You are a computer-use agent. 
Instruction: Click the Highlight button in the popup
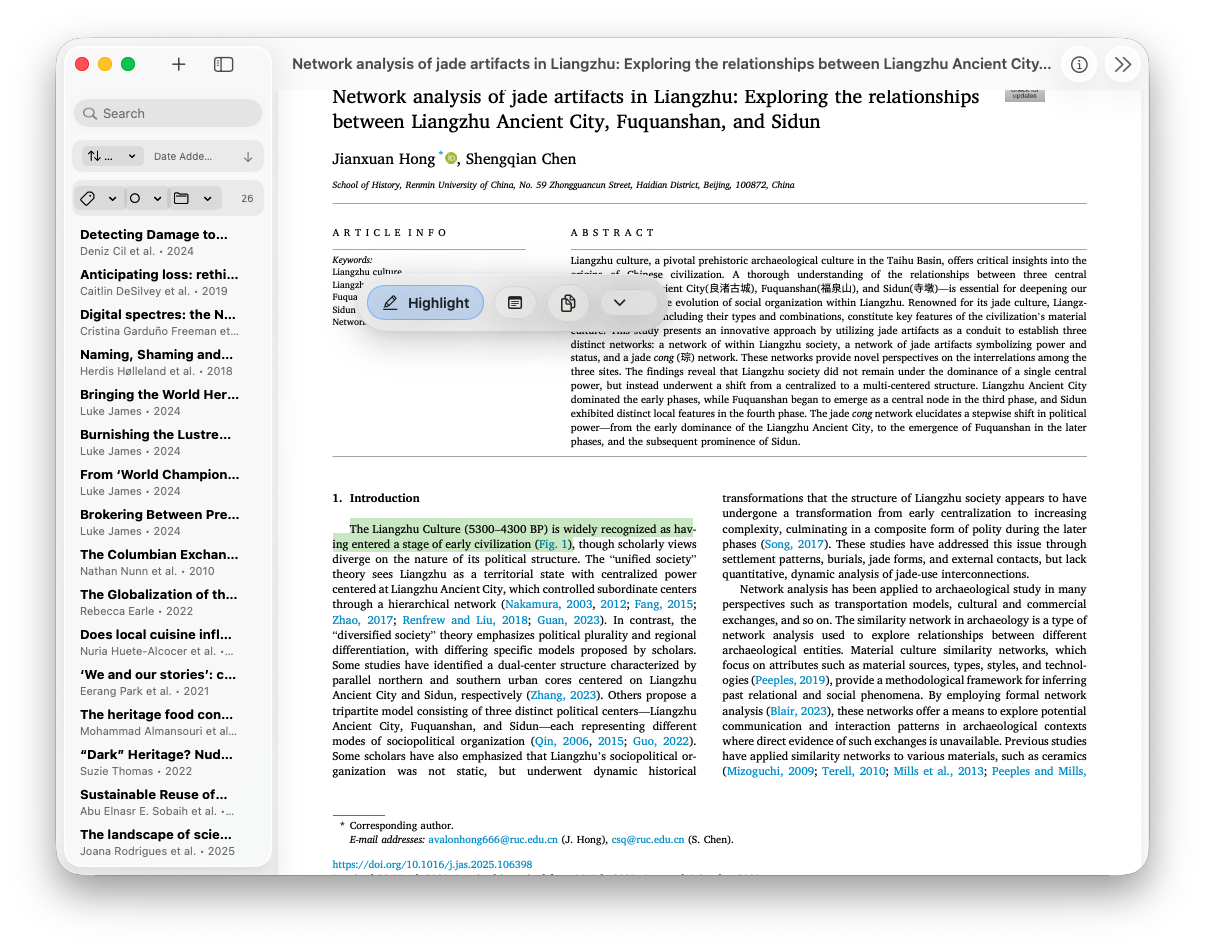pos(426,303)
